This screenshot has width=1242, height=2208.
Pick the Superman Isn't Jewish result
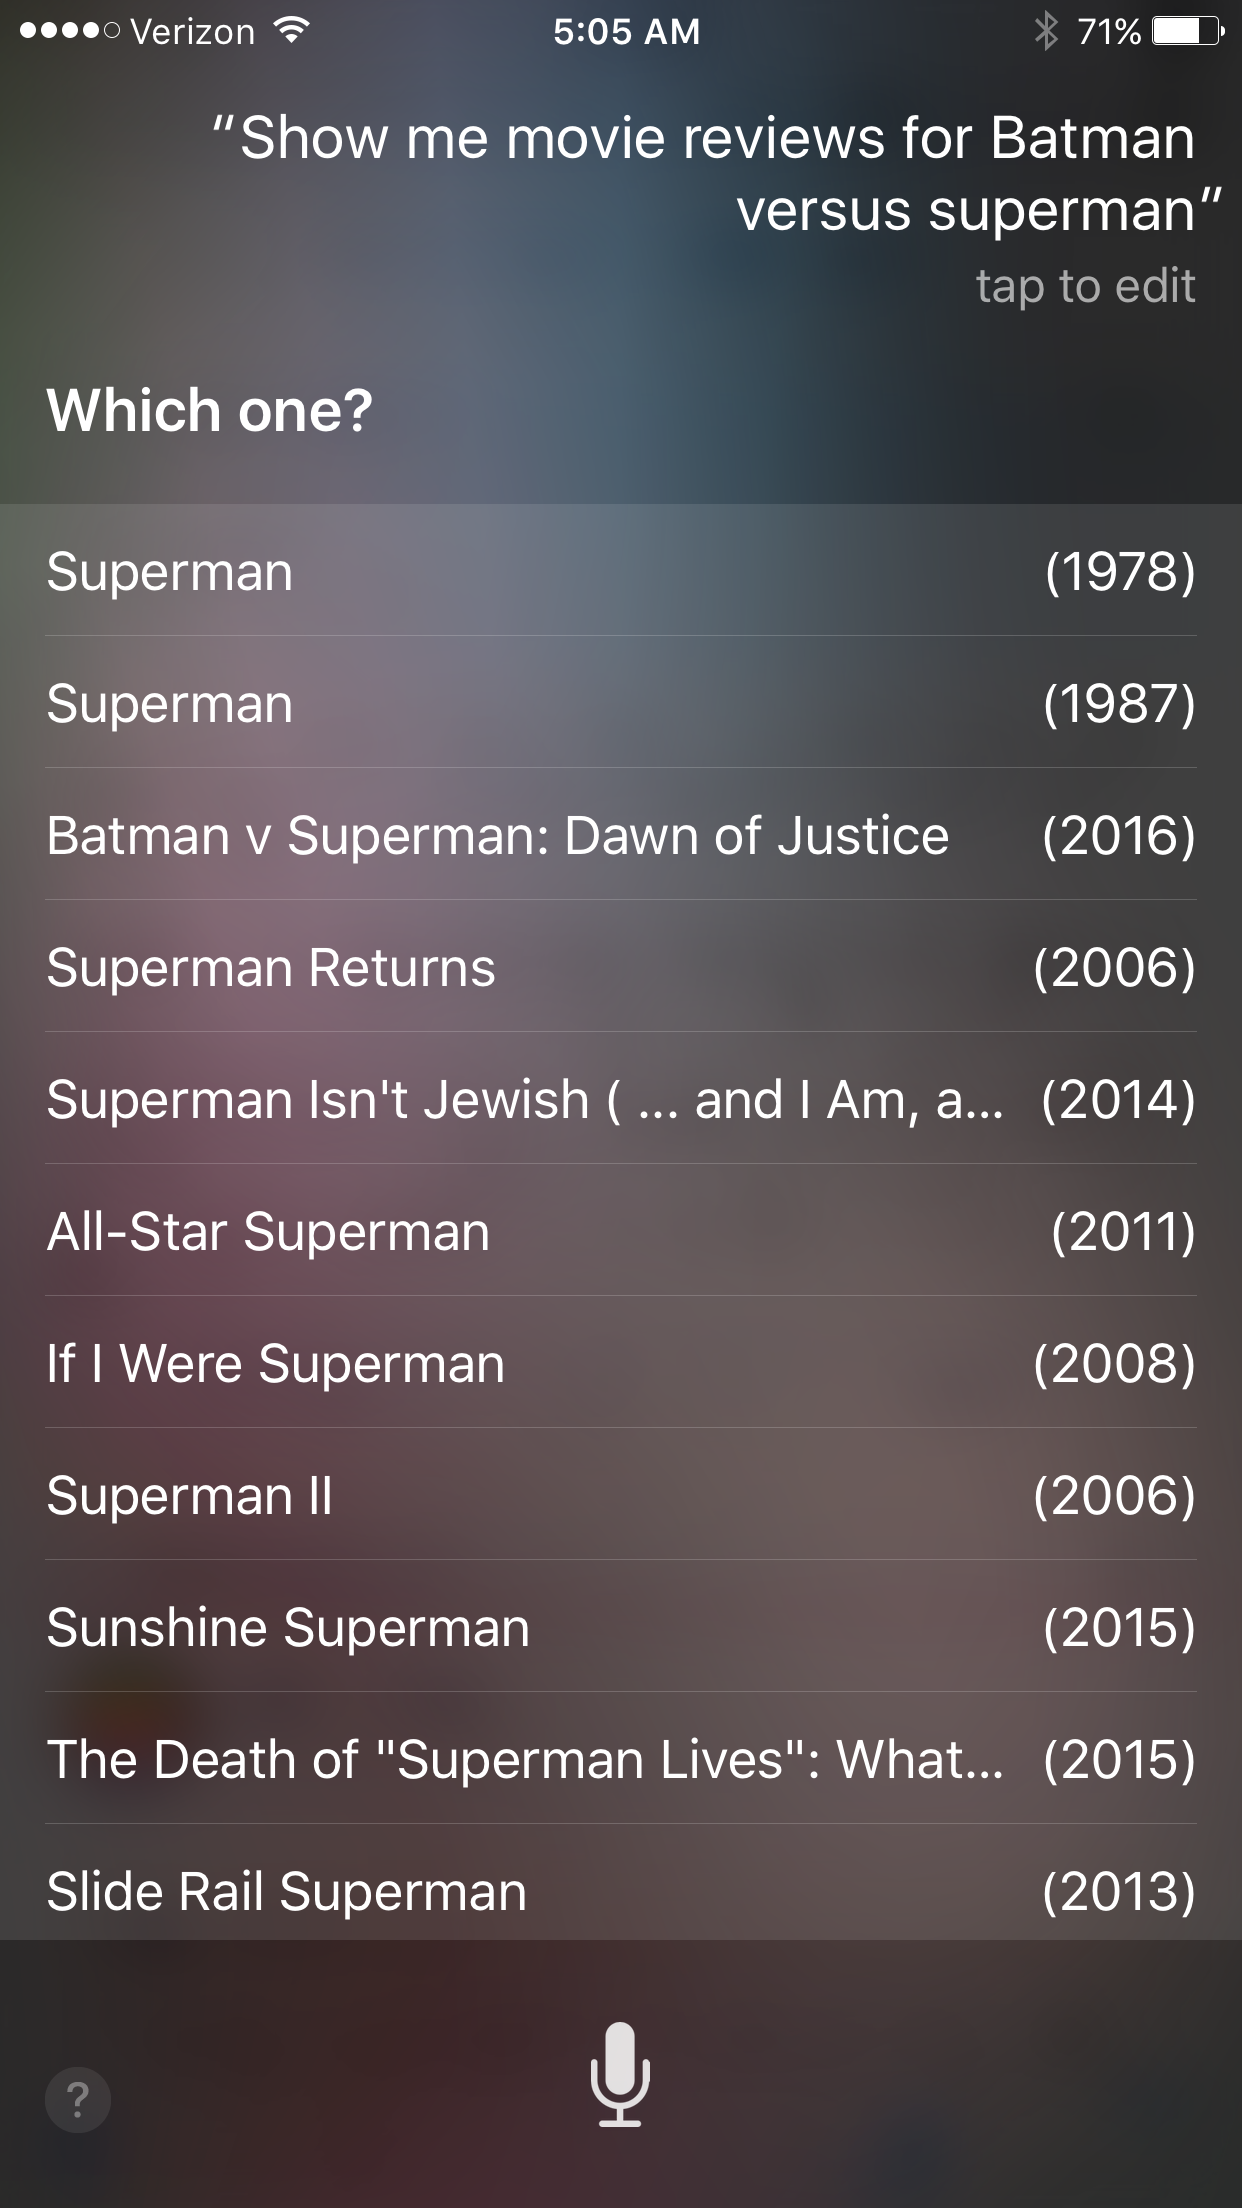(x=621, y=1099)
